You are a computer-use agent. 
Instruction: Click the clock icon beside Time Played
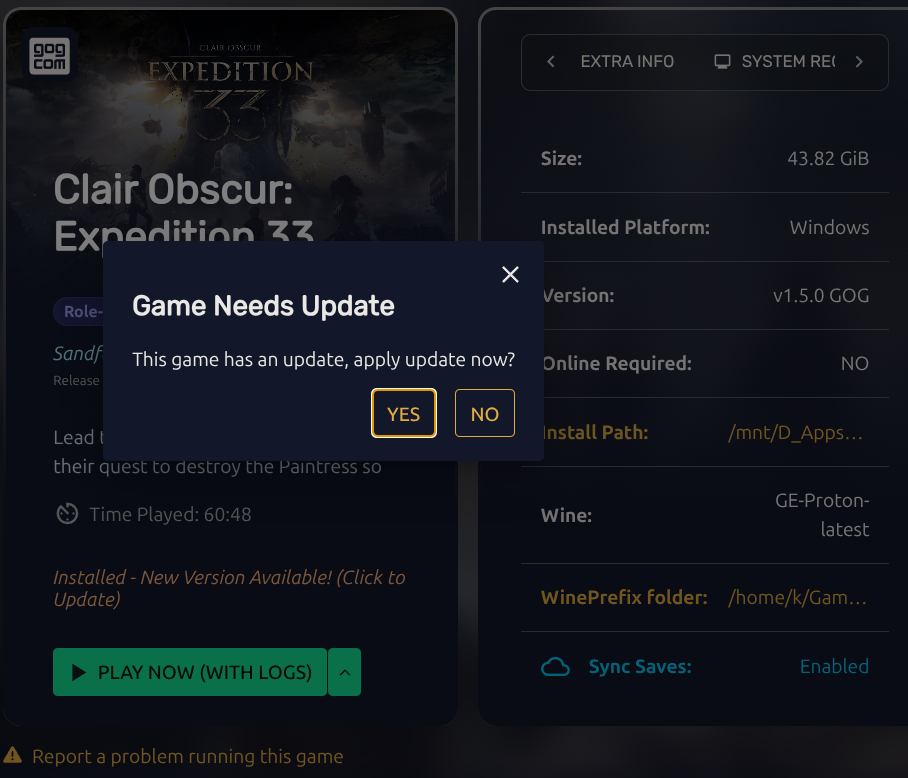click(x=67, y=514)
